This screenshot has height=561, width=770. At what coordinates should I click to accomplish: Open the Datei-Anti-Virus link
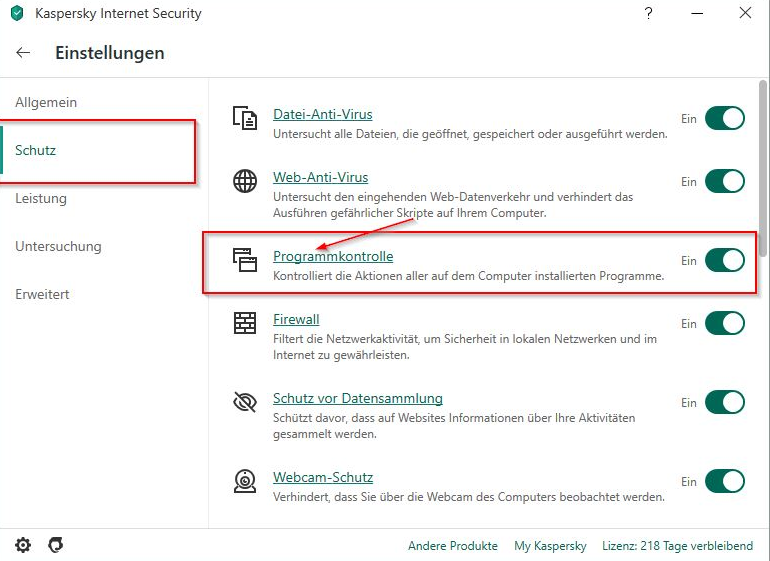coord(323,114)
